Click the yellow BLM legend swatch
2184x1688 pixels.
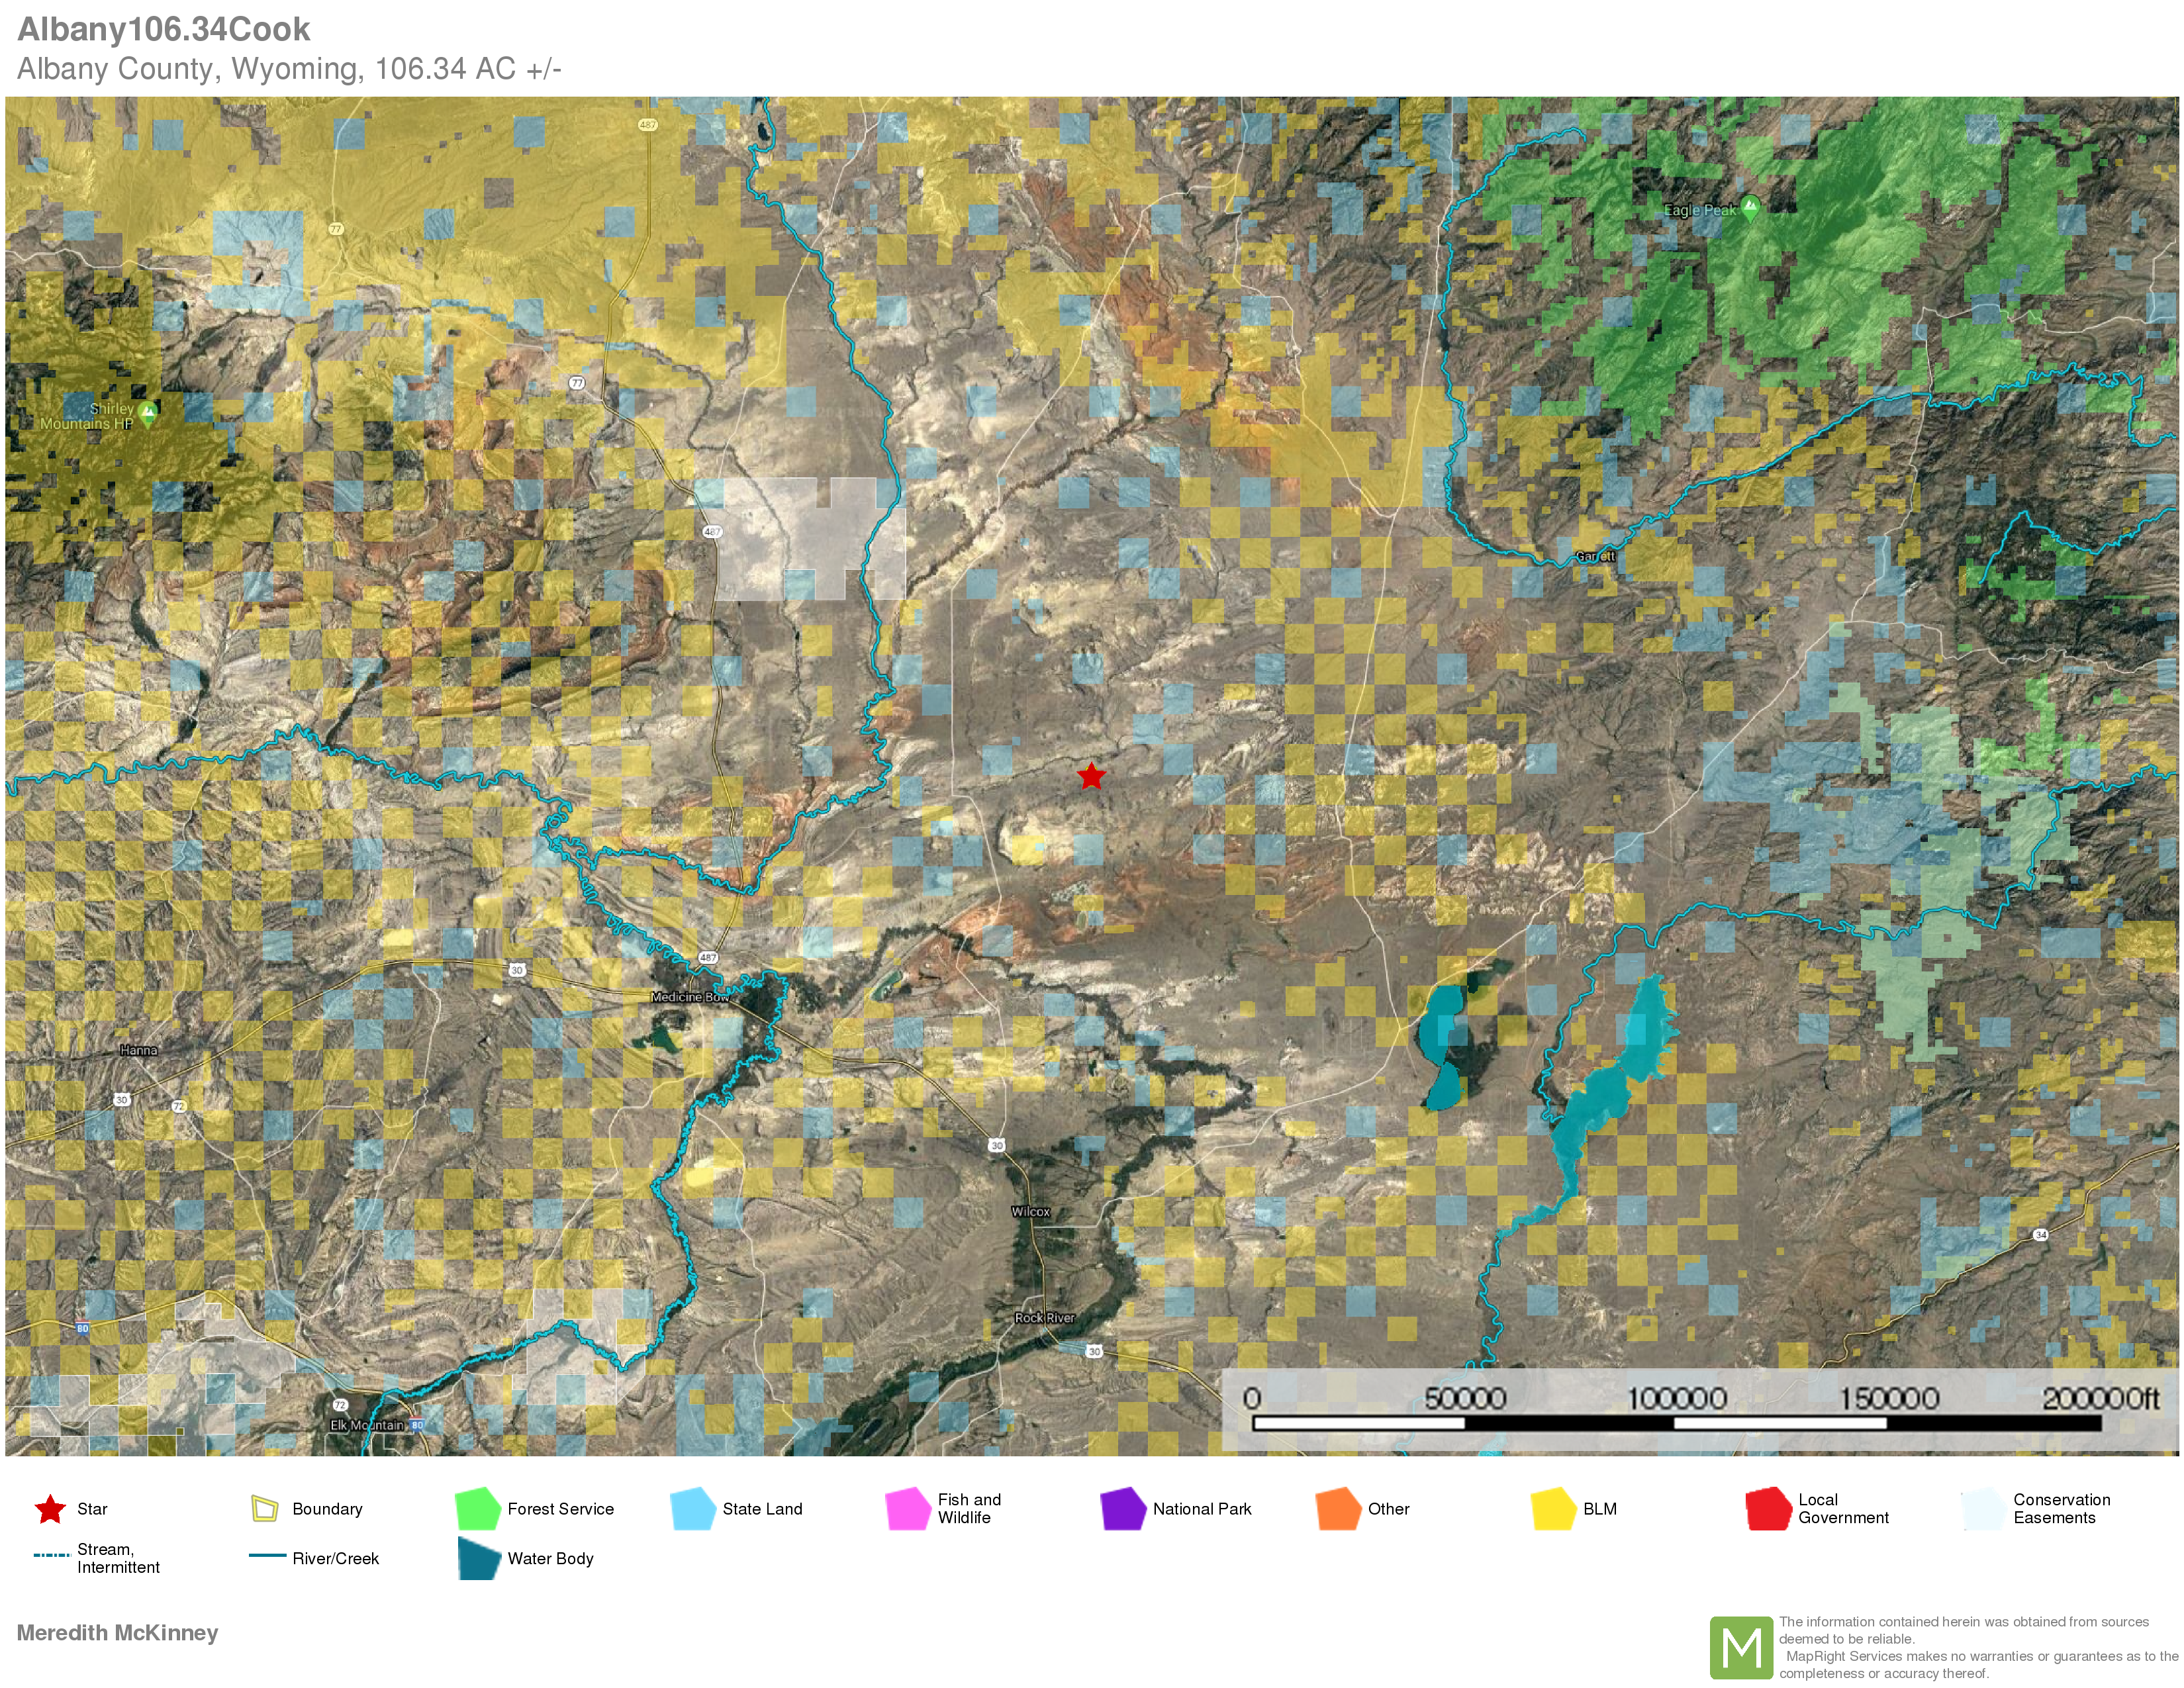pos(1553,1509)
